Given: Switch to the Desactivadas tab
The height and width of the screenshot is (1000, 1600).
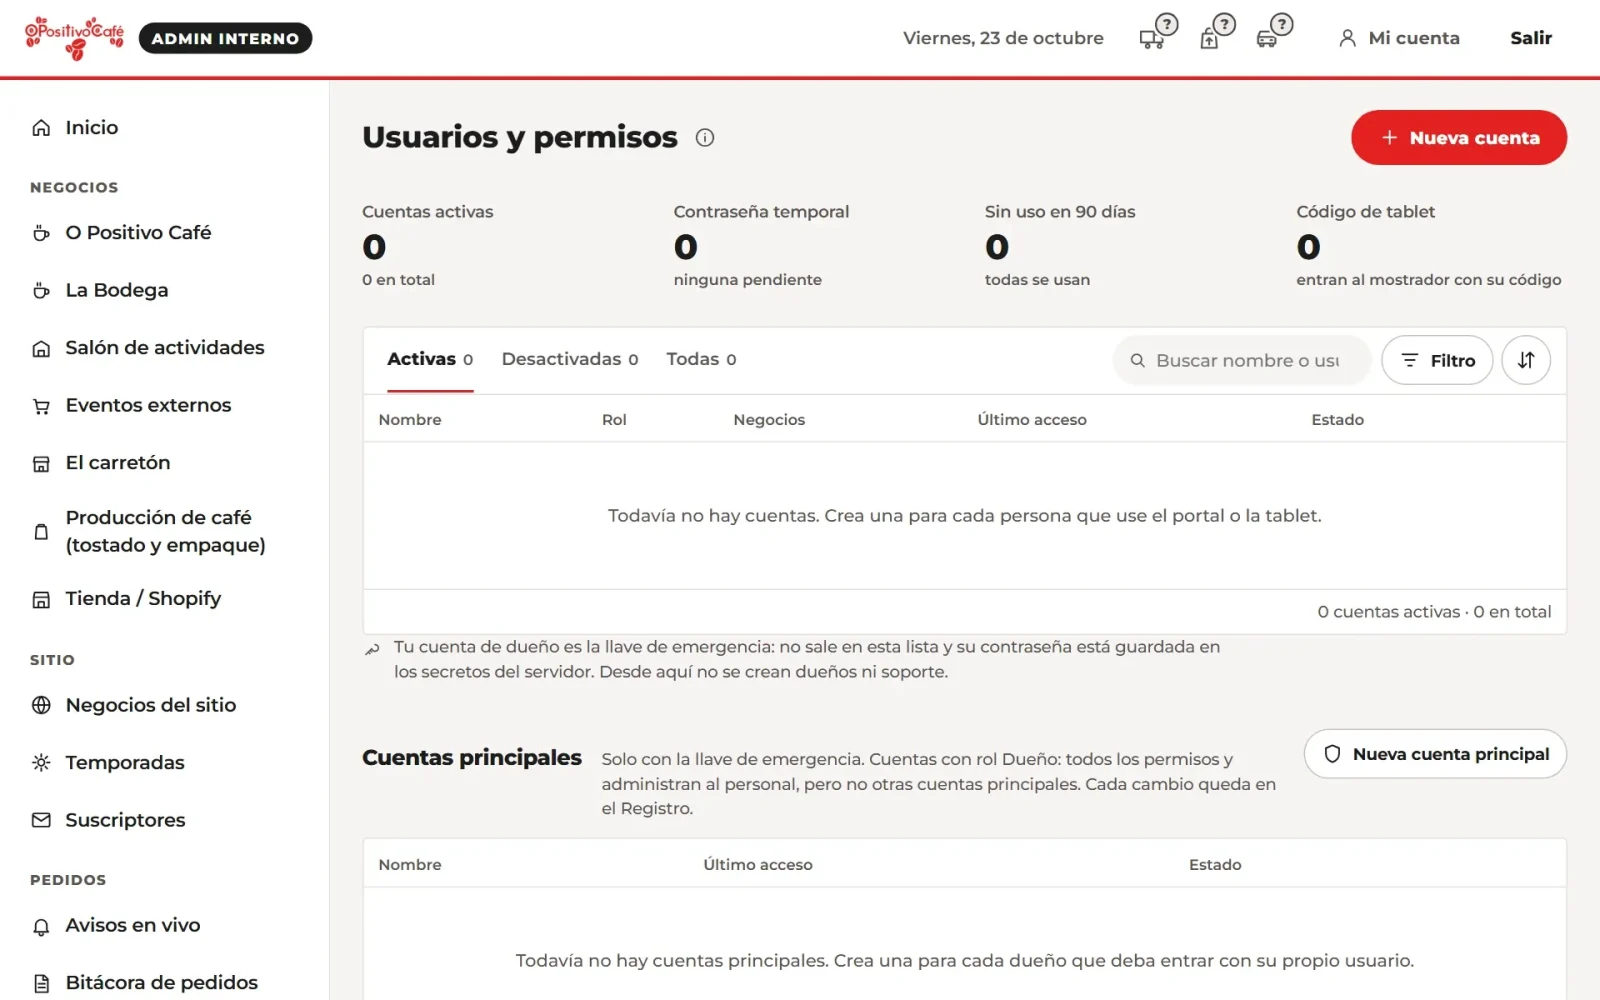Looking at the screenshot, I should [570, 359].
